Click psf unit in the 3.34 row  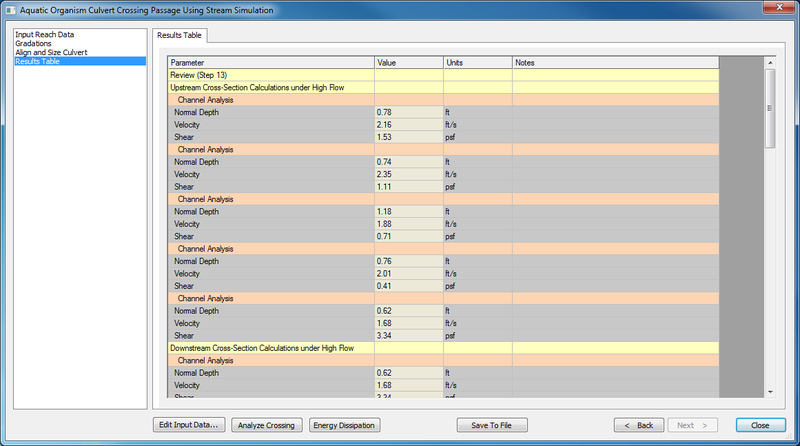tap(449, 336)
